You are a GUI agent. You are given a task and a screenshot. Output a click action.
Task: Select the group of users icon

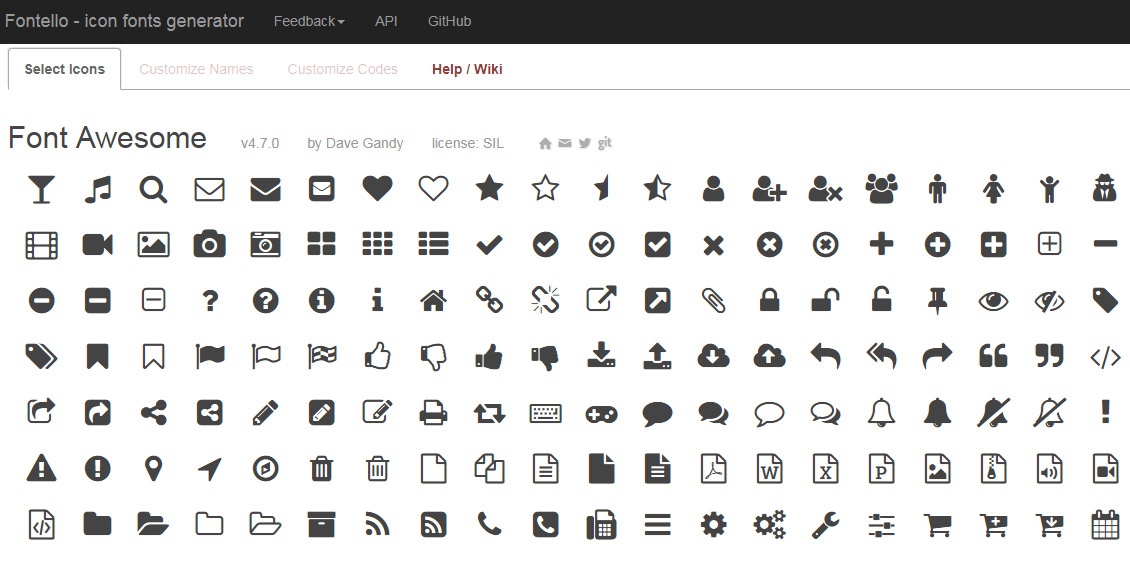coord(881,189)
